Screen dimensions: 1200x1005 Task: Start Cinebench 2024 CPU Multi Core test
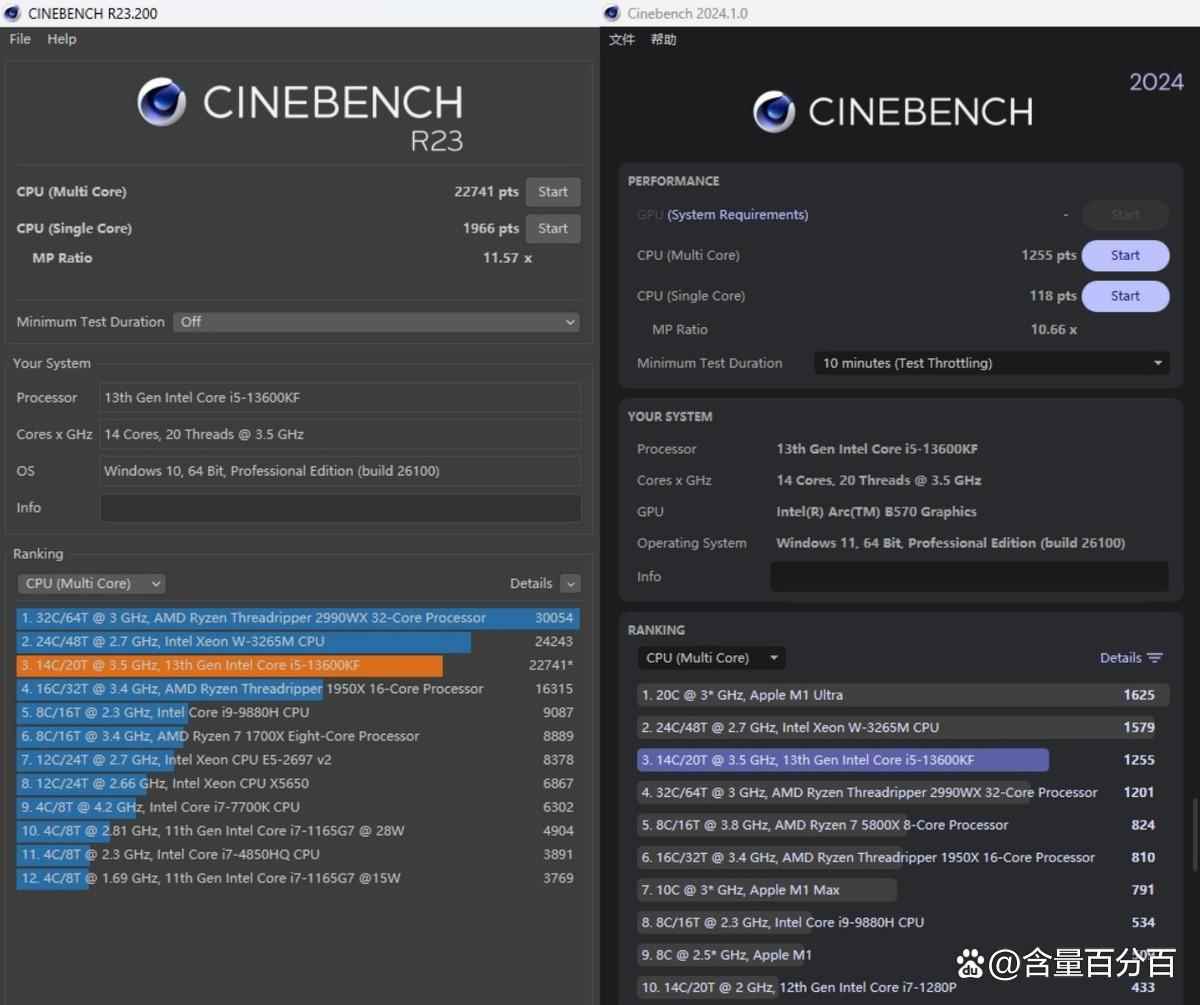point(1125,255)
